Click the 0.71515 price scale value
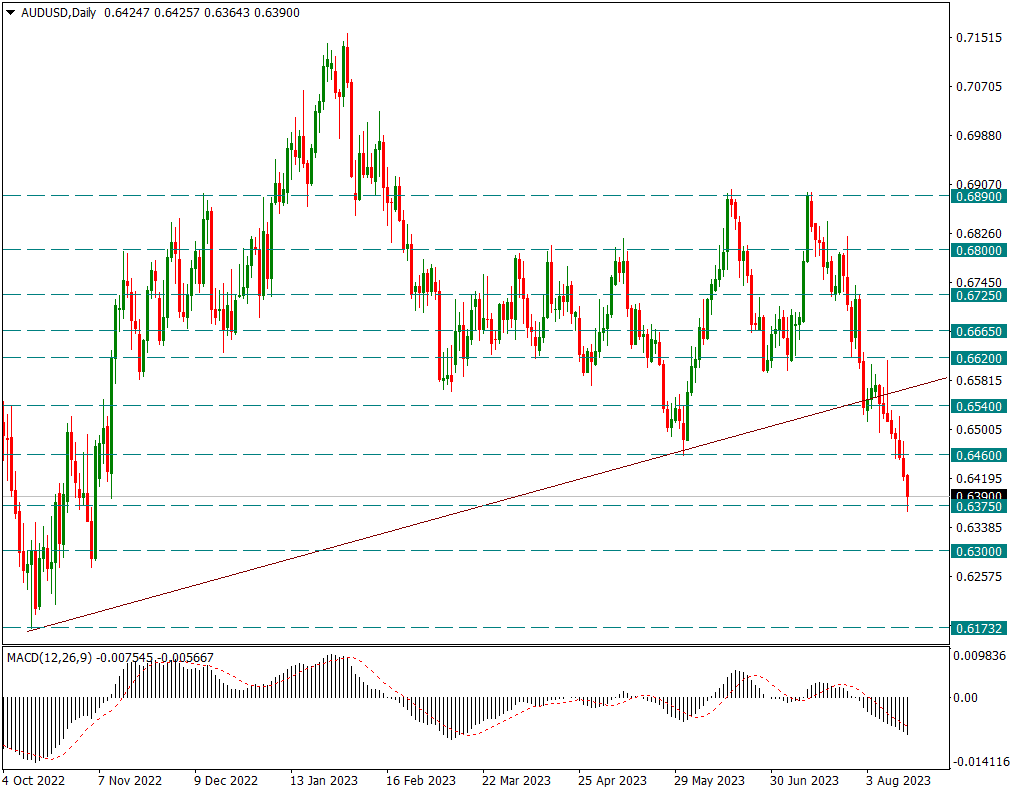This screenshot has width=1013, height=793. tap(979, 38)
